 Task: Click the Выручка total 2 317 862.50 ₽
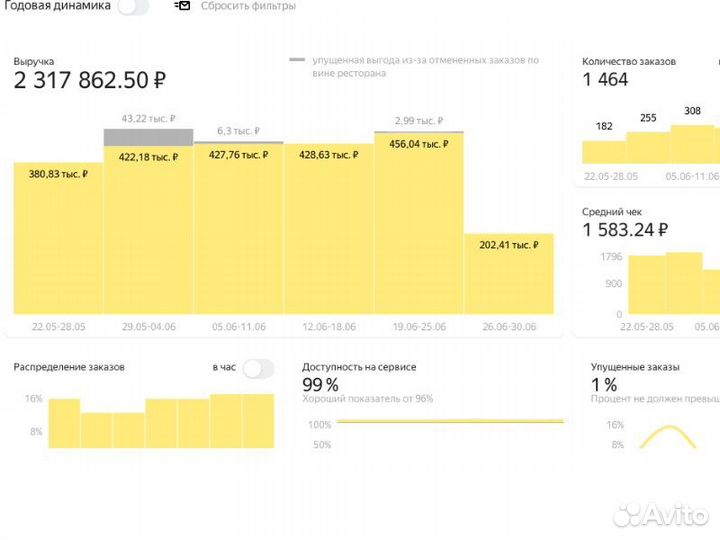[90, 81]
